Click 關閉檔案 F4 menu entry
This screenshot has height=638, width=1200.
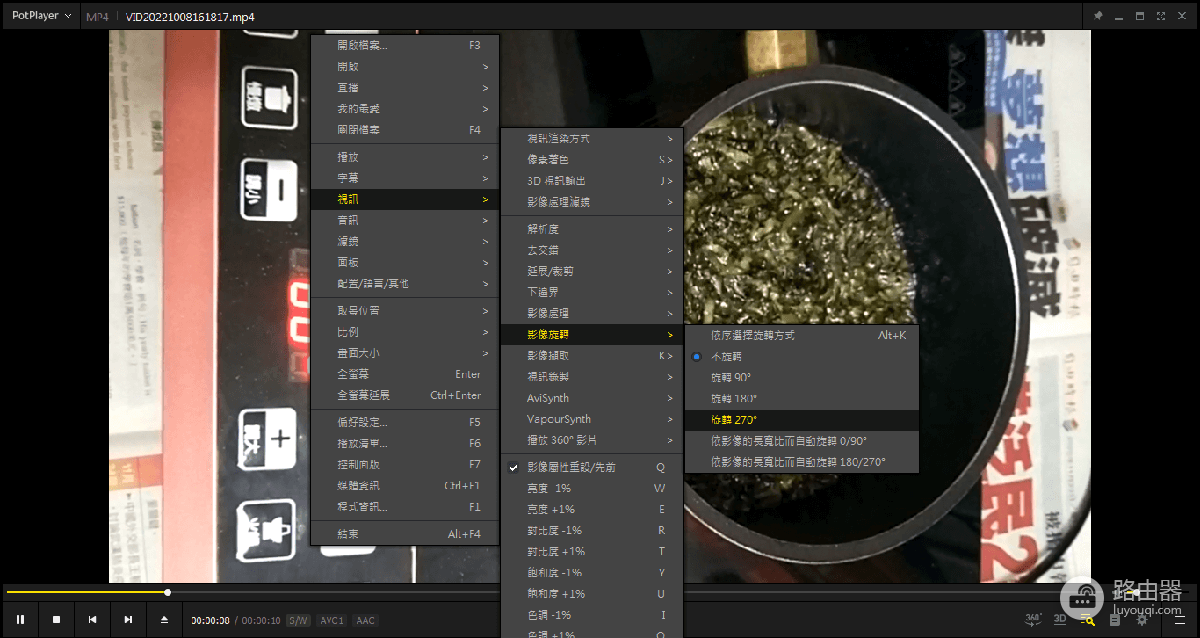[405, 130]
